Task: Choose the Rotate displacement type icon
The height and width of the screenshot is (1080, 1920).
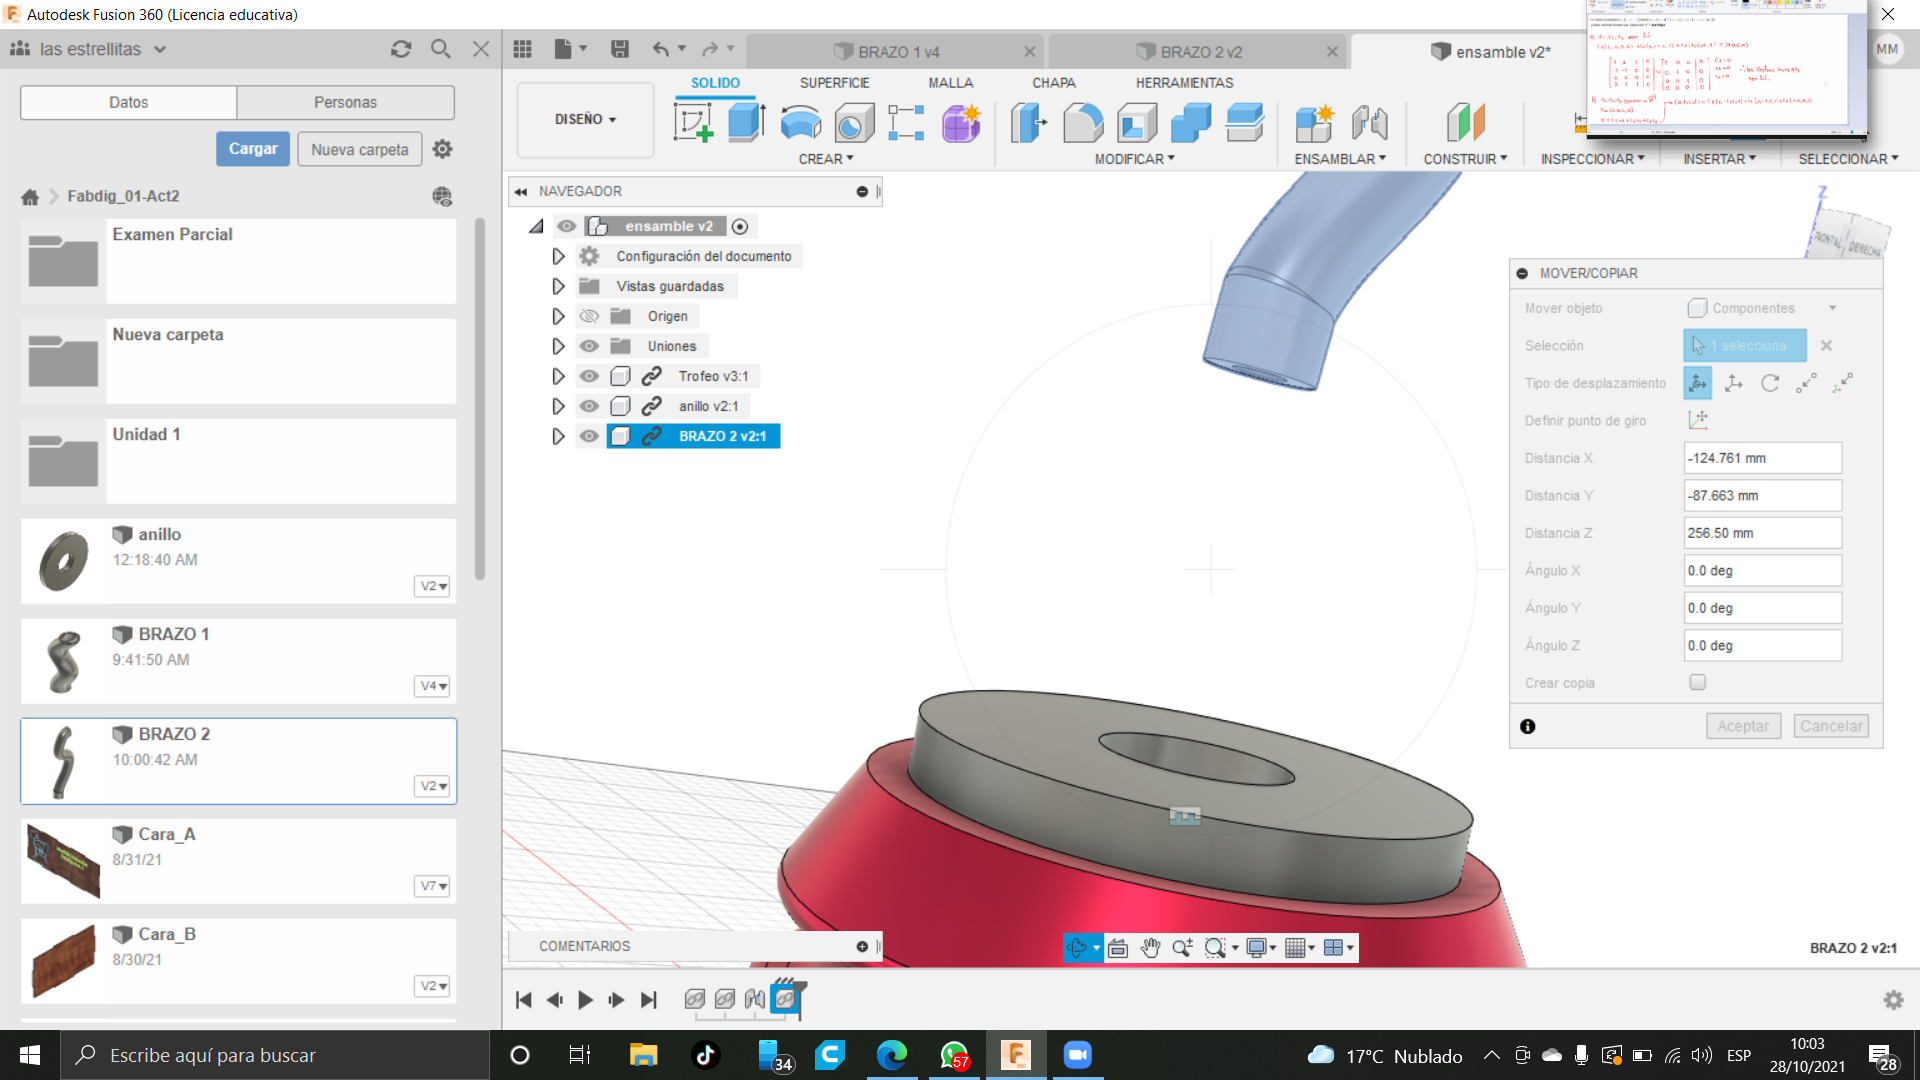Action: coord(1770,383)
